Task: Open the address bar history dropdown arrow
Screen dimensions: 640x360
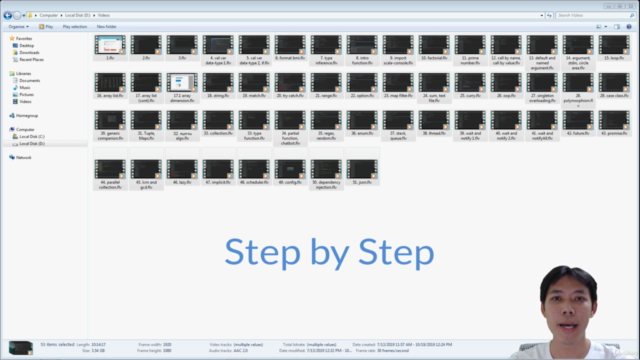Action: click(x=542, y=16)
